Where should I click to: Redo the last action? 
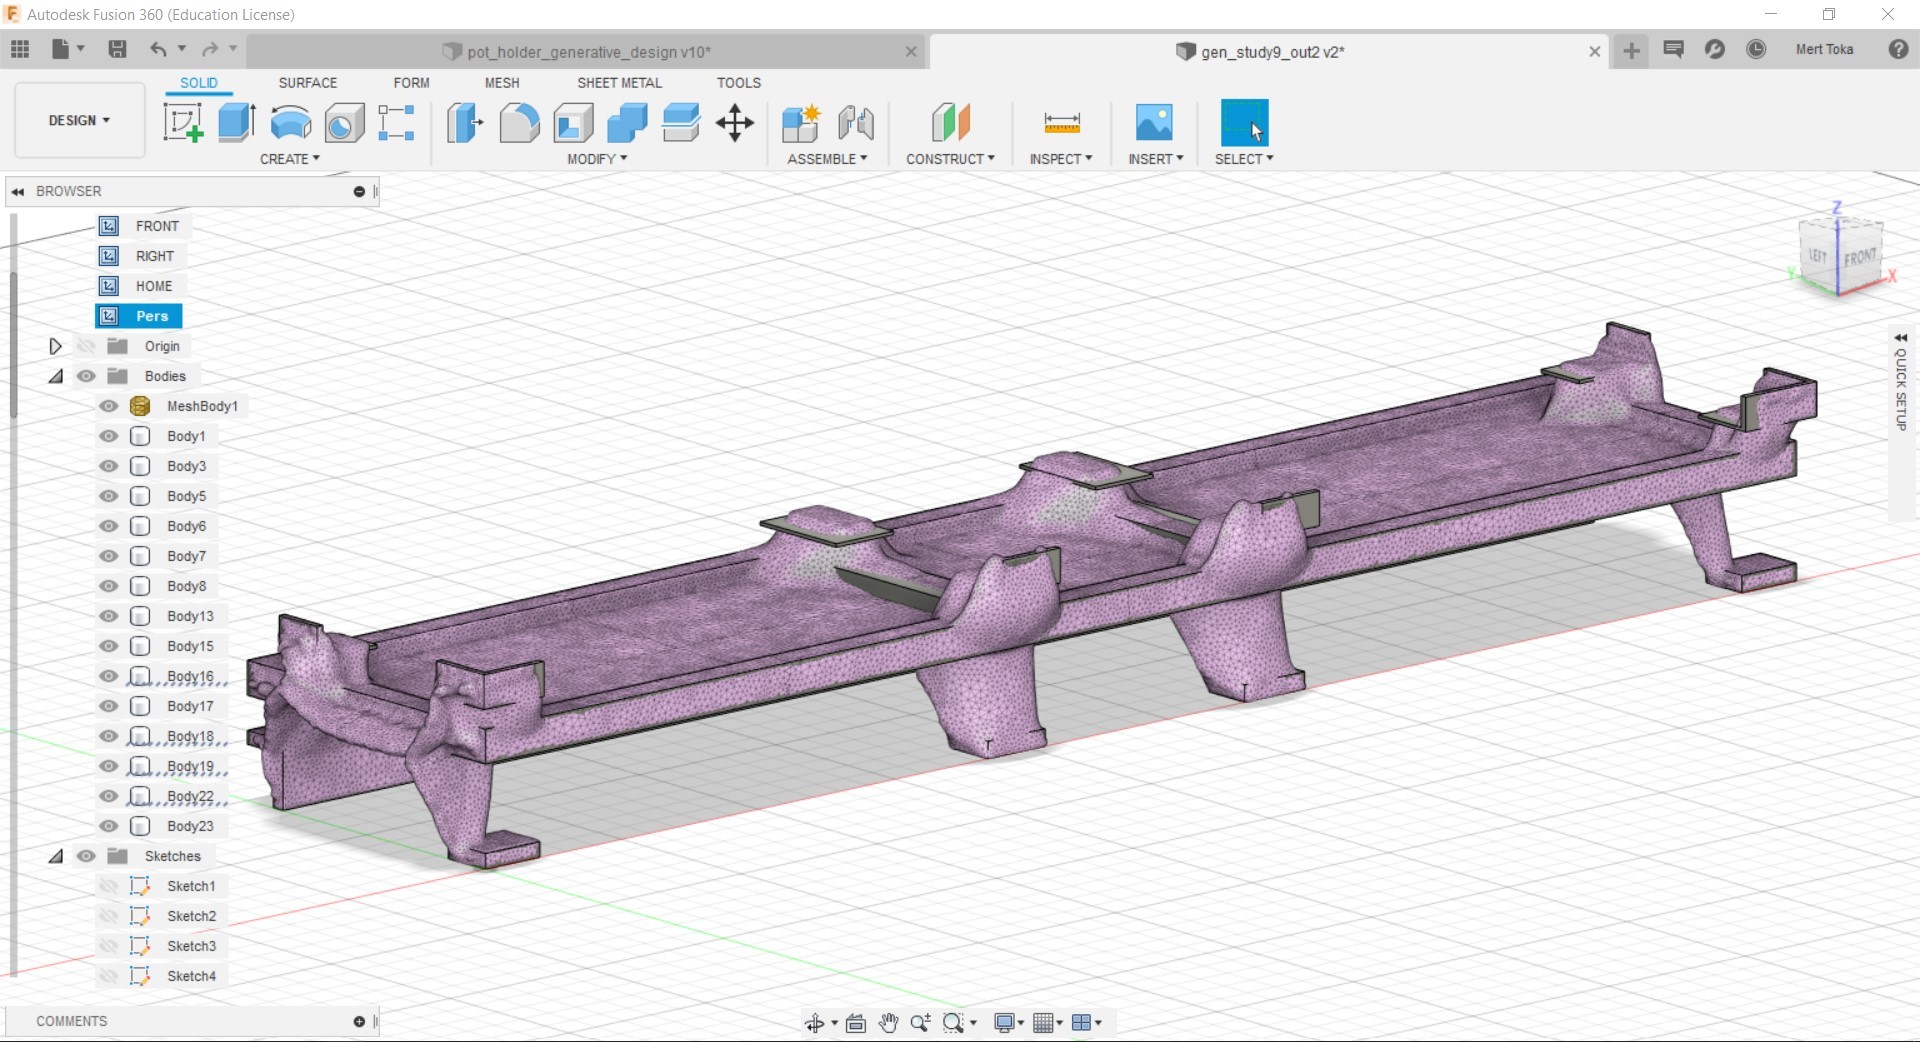click(210, 49)
